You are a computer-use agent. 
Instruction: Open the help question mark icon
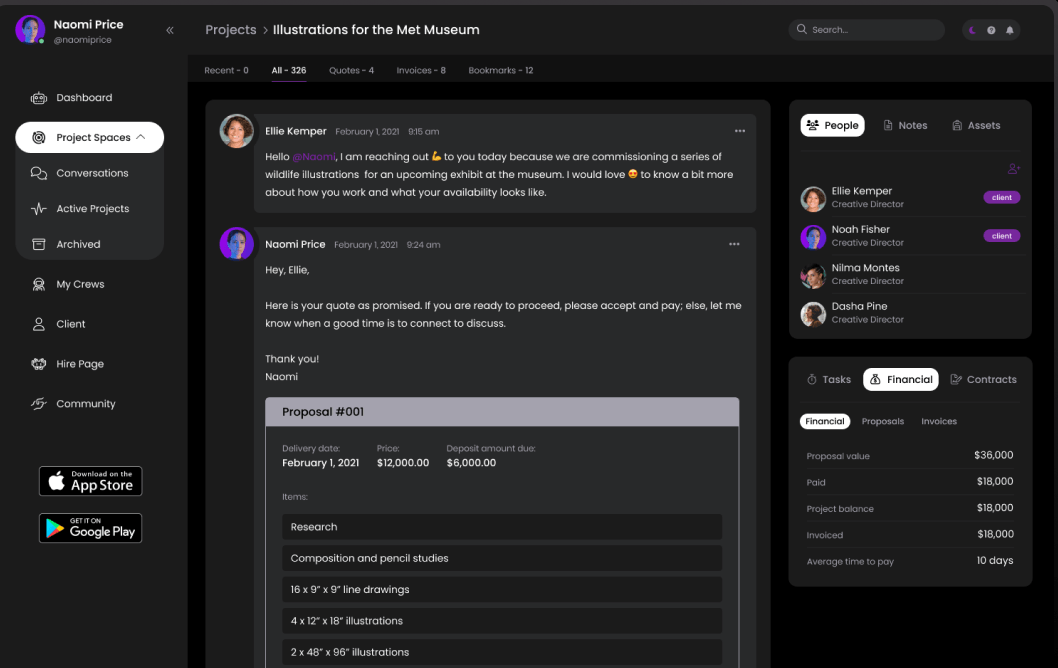pyautogui.click(x=991, y=30)
